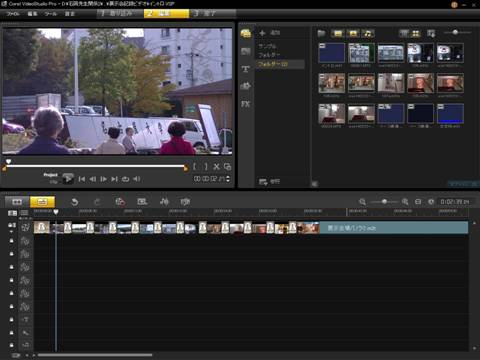
Task: Open the Record/Capture option
Action: coord(120,202)
